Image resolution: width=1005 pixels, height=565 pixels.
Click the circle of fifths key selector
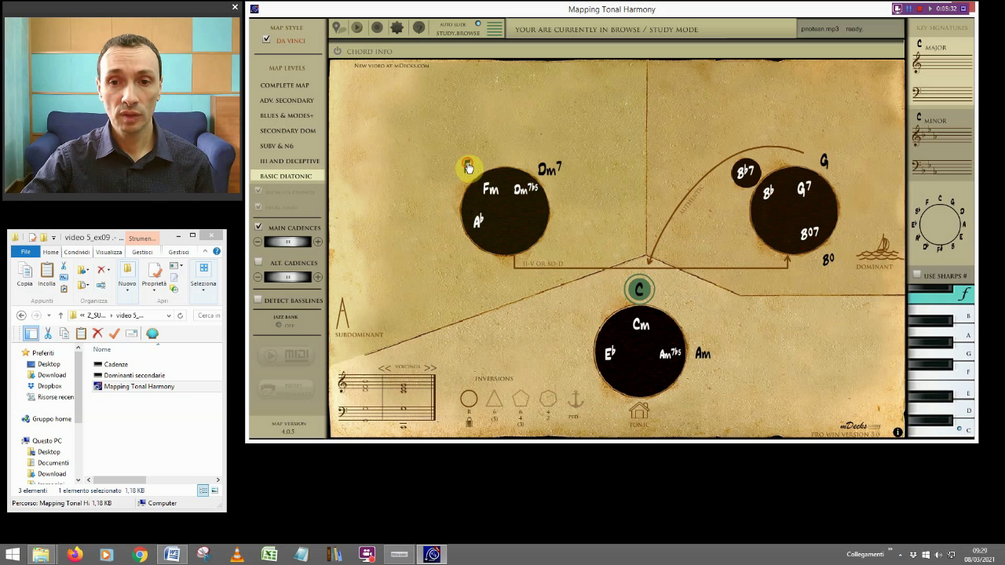[x=940, y=224]
